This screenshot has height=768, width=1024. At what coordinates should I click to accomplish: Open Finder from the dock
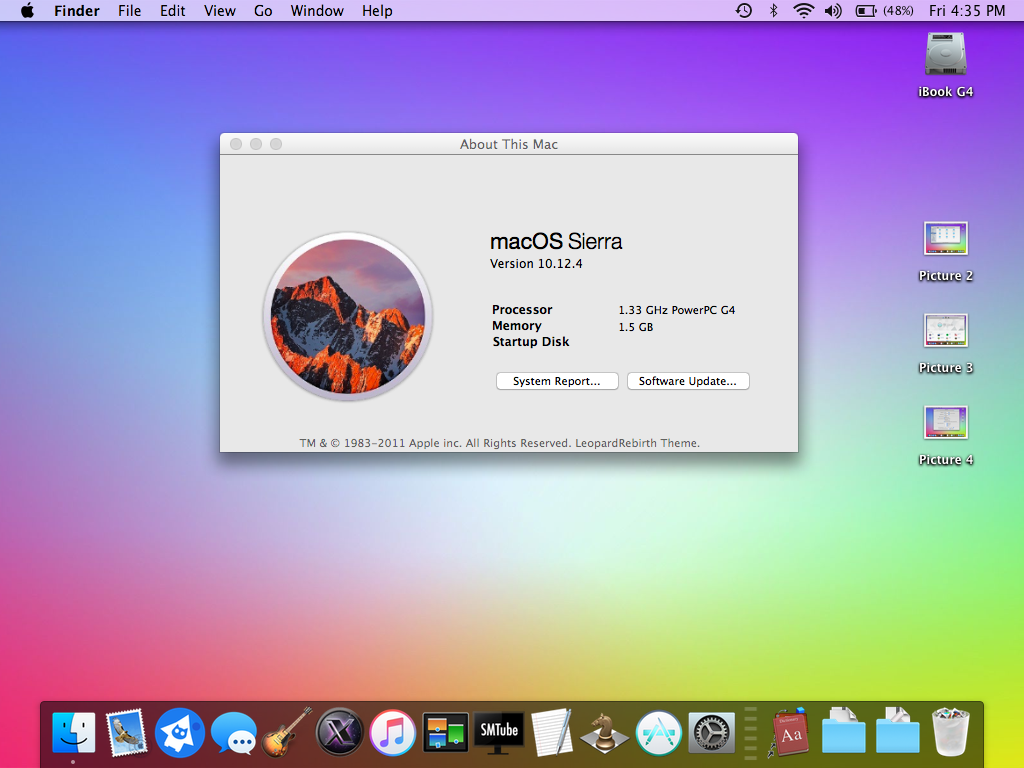pyautogui.click(x=73, y=733)
